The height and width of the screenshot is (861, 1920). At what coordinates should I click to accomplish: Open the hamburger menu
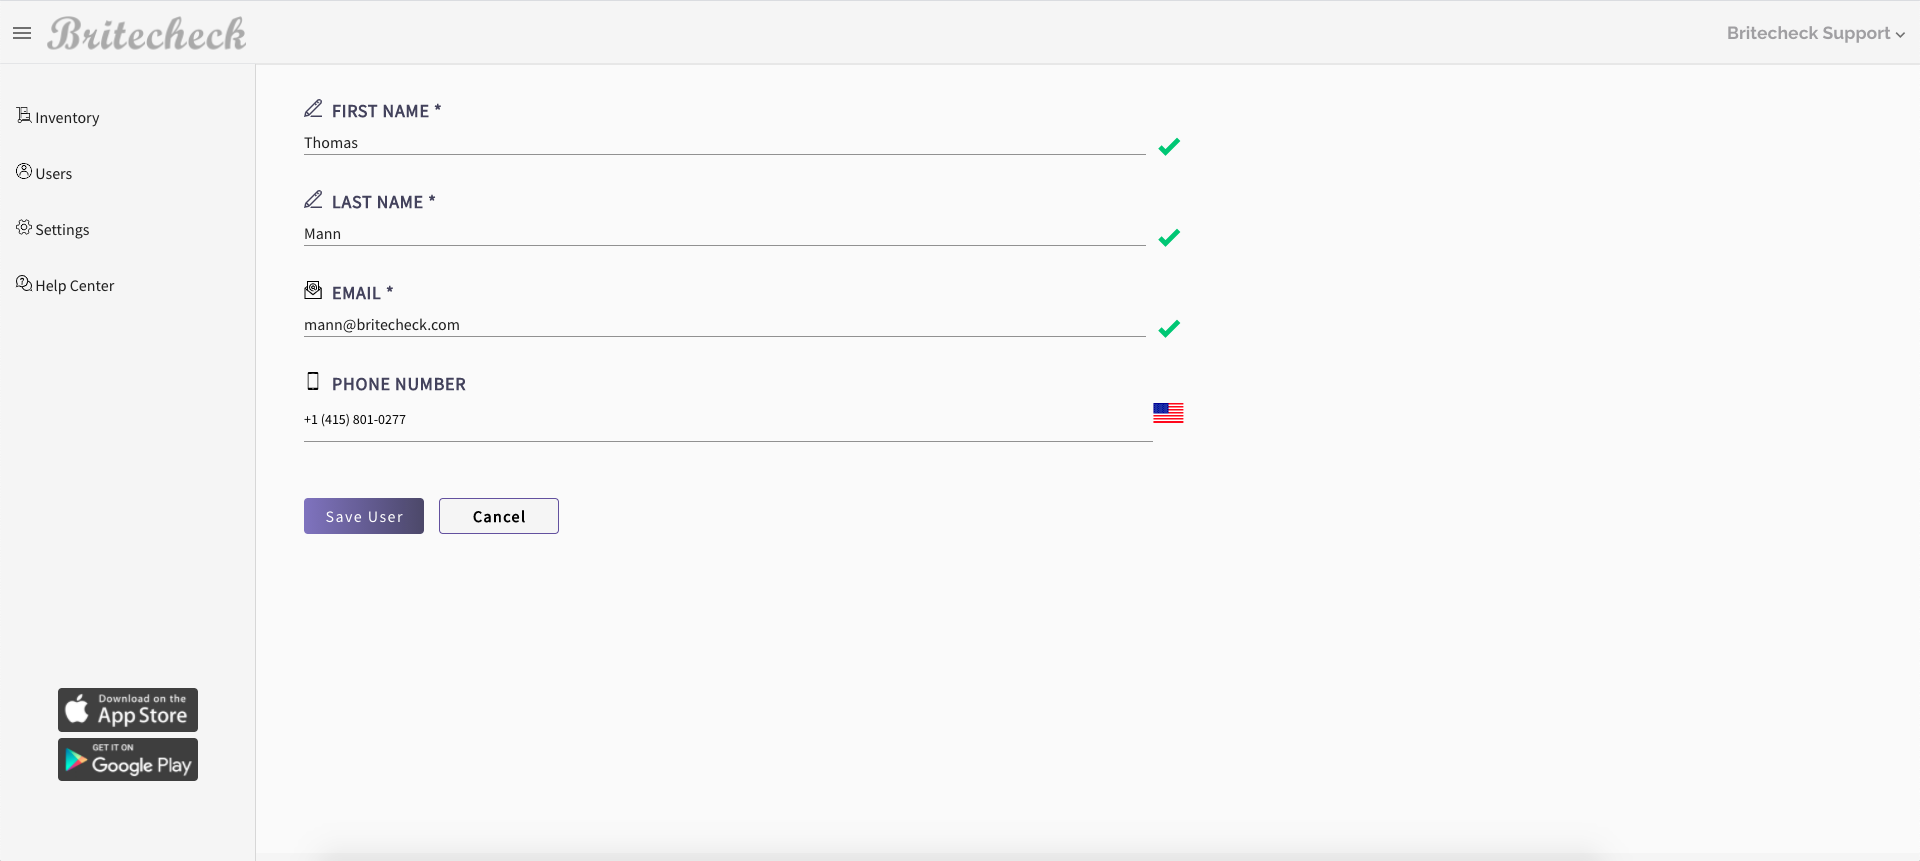click(22, 33)
